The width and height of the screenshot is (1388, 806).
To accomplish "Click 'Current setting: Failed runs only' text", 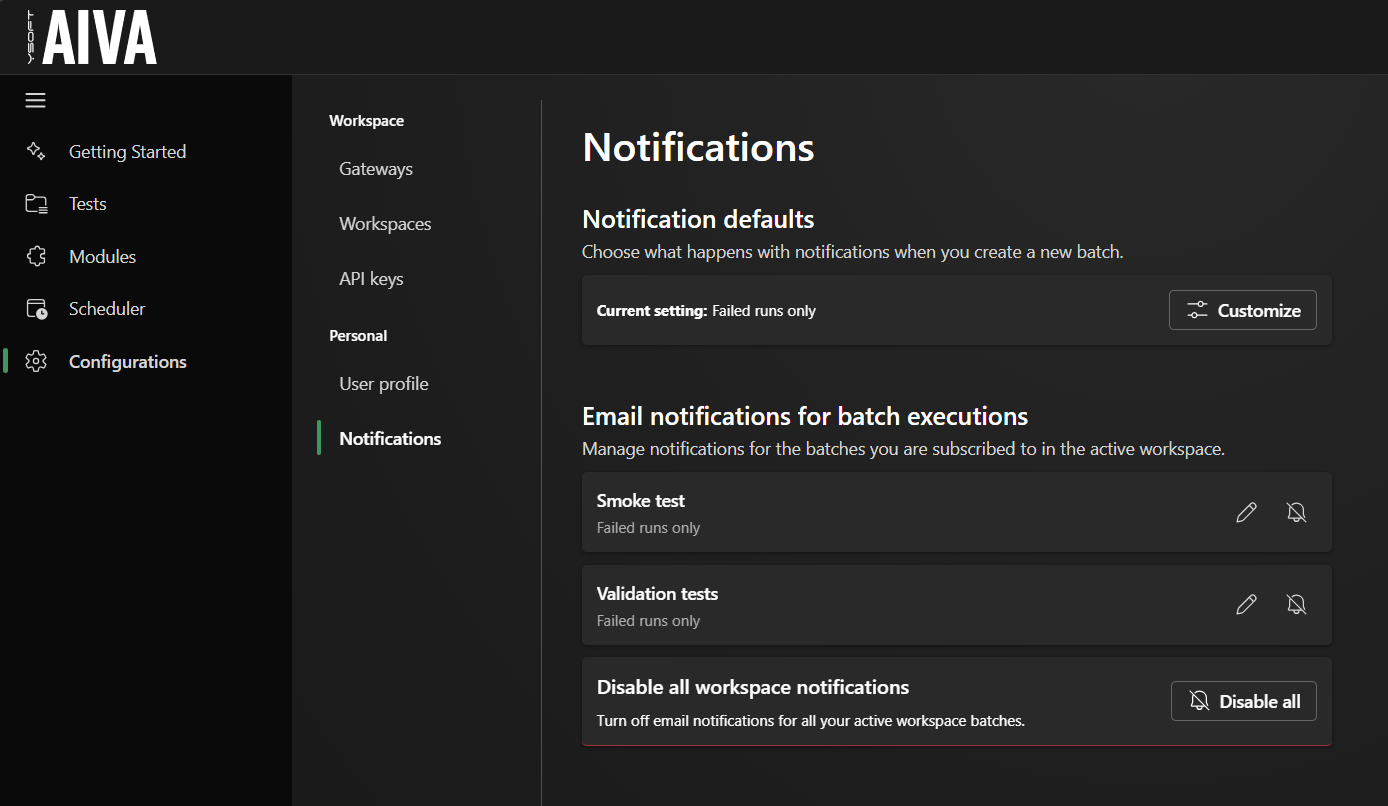I will 706,311.
